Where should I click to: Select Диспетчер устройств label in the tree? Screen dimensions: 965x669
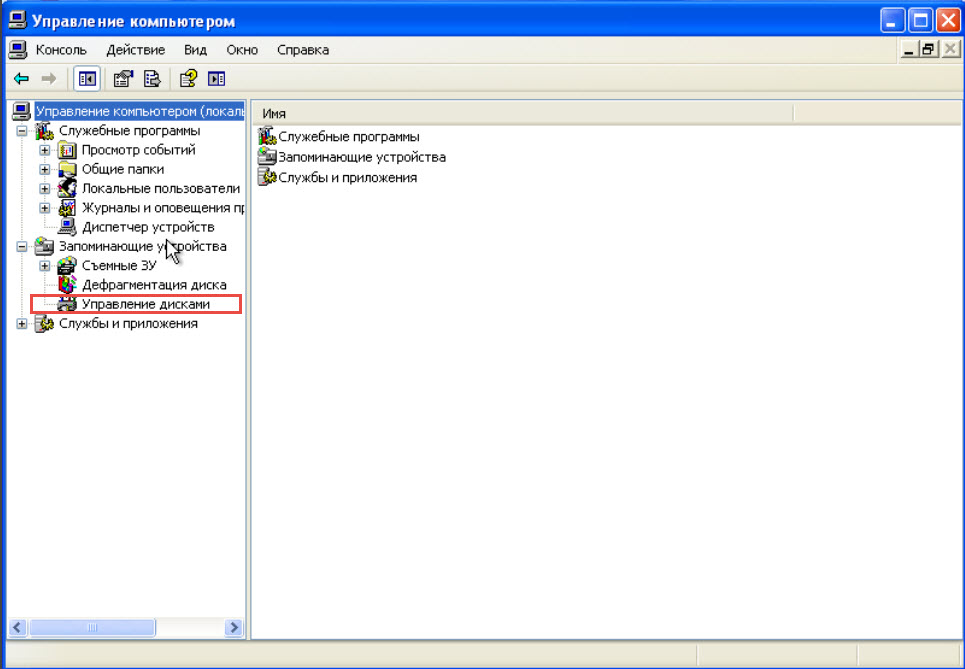tap(148, 227)
